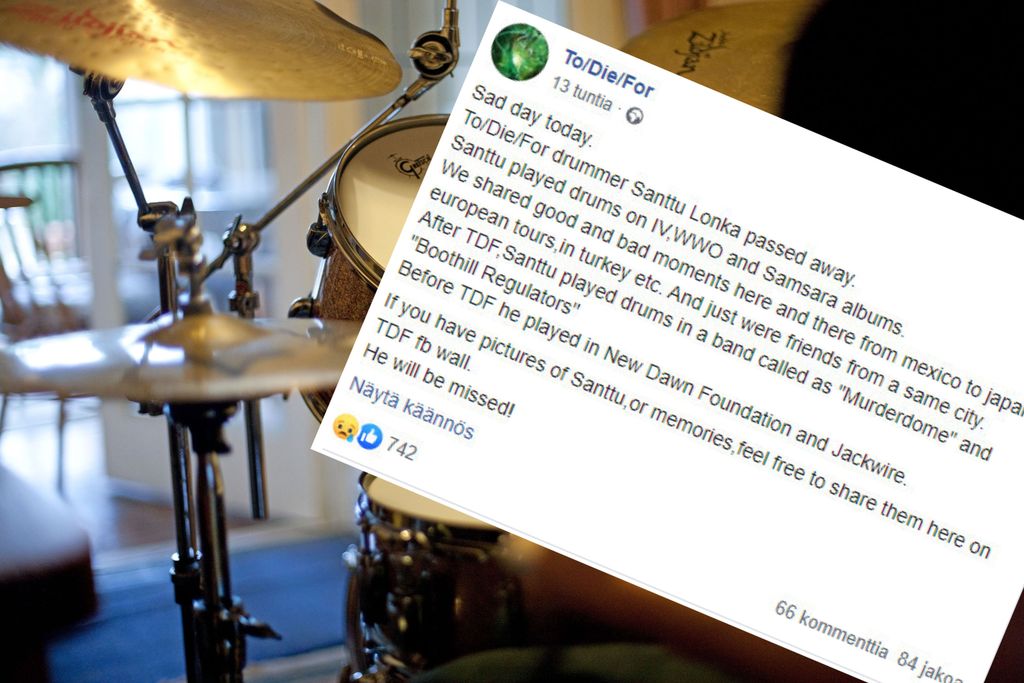Open the 66 kommenttia comments link
1024x683 pixels.
pyautogui.click(x=831, y=630)
